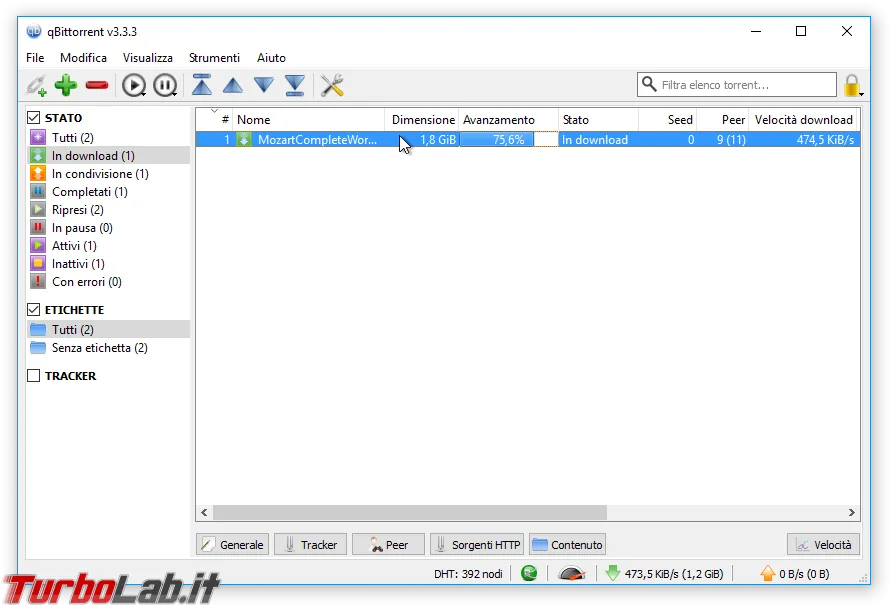892x607 pixels.
Task: Open the File menu
Action: pyautogui.click(x=35, y=57)
